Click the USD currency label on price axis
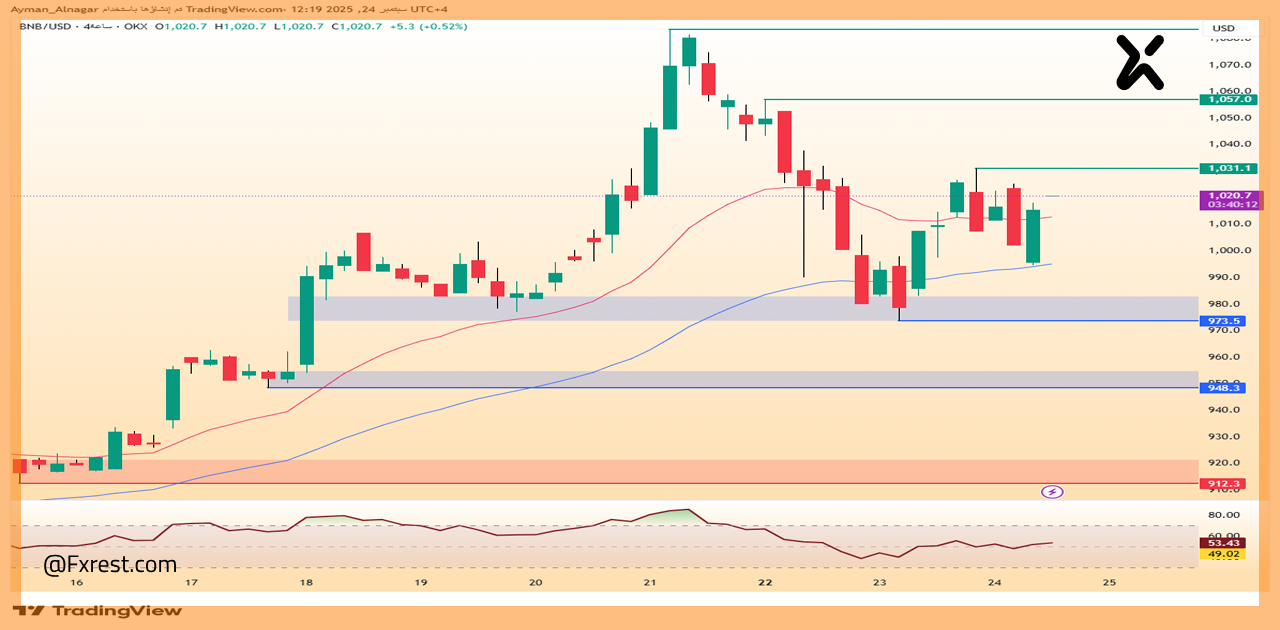The width and height of the screenshot is (1280, 630). 1223,28
